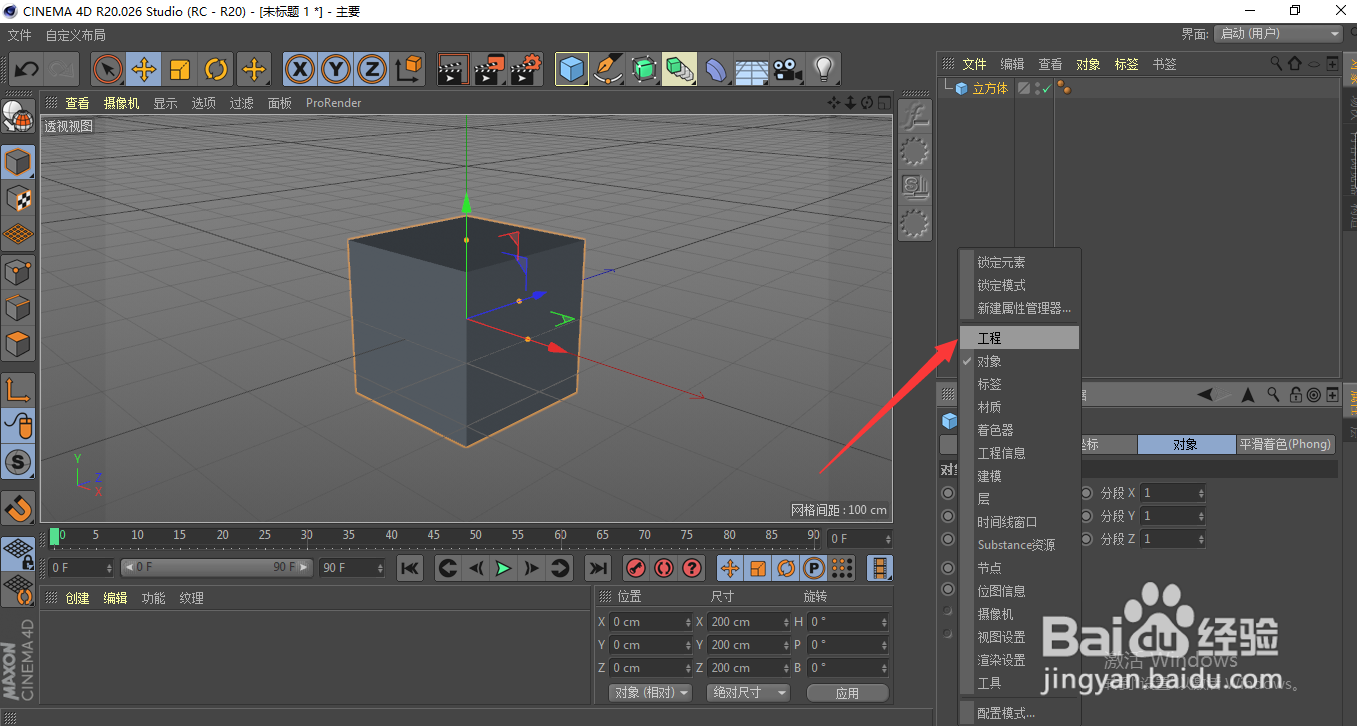Add a Light object

[823, 69]
